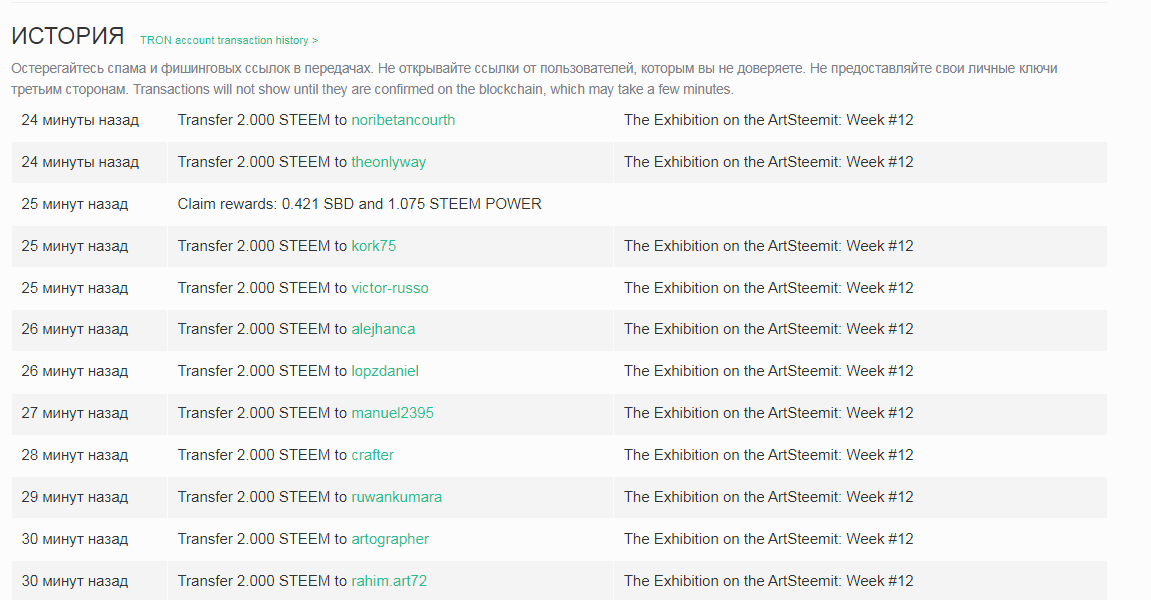Click 29 минут назад timestamp
The width and height of the screenshot is (1151, 600).
pyautogui.click(x=75, y=496)
